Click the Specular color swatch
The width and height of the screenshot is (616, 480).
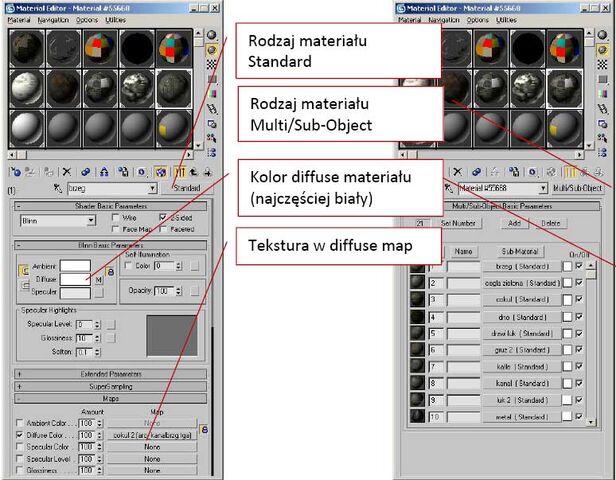coord(75,293)
